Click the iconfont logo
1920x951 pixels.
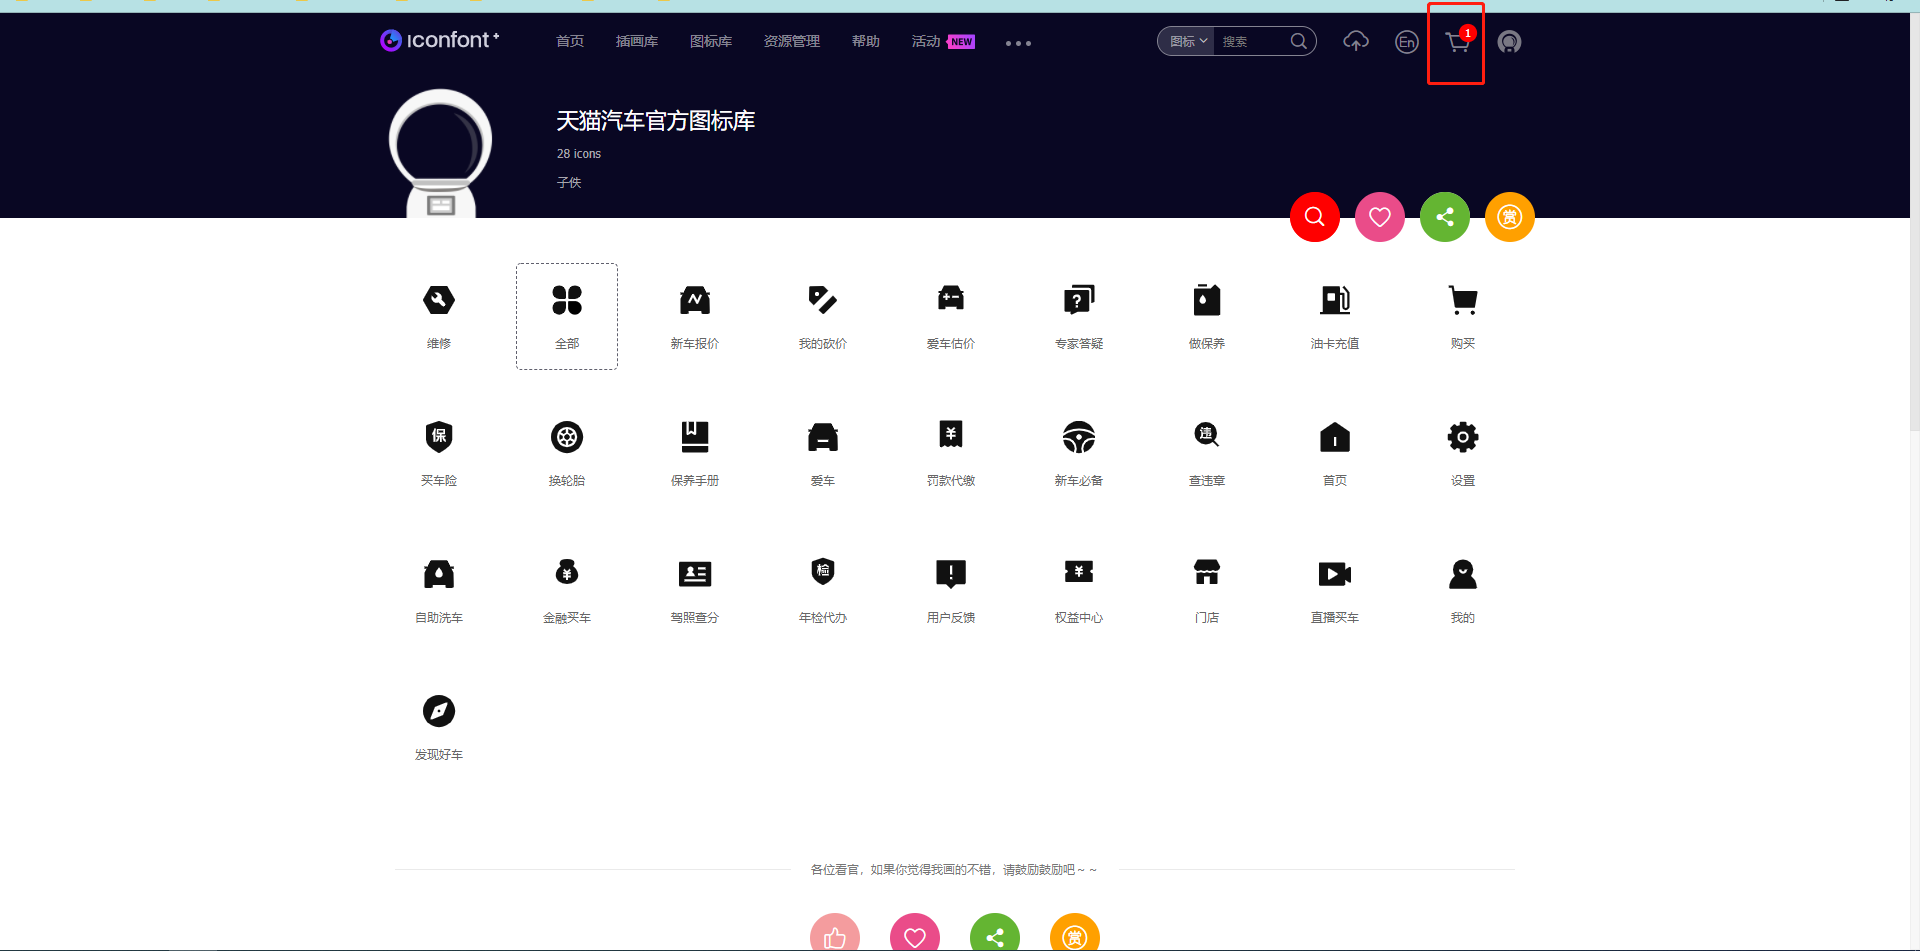point(439,40)
